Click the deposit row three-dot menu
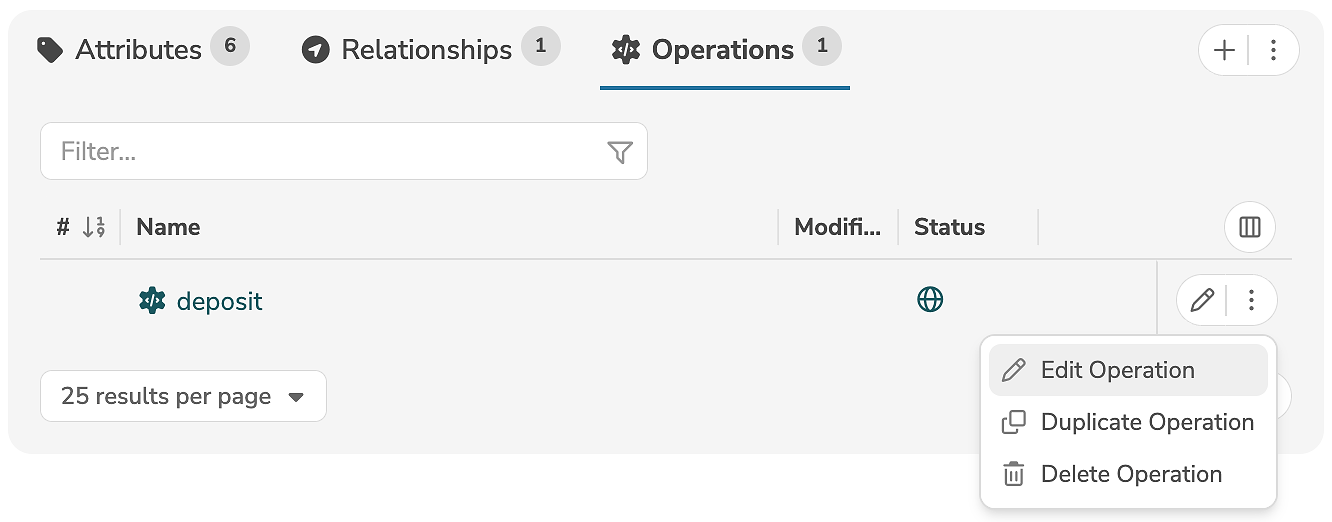This screenshot has height=522, width=1332. (1251, 300)
